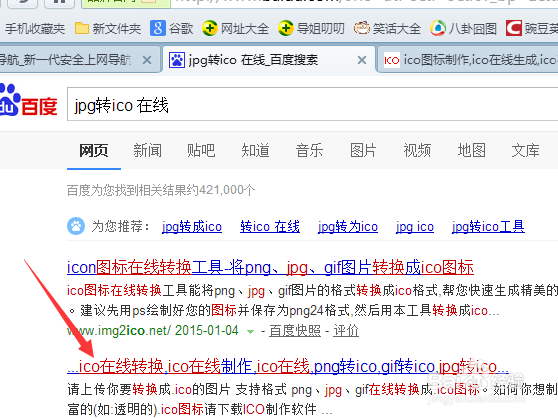Select the jpg转ico 在线_百度搜索 tab

(x=269, y=60)
